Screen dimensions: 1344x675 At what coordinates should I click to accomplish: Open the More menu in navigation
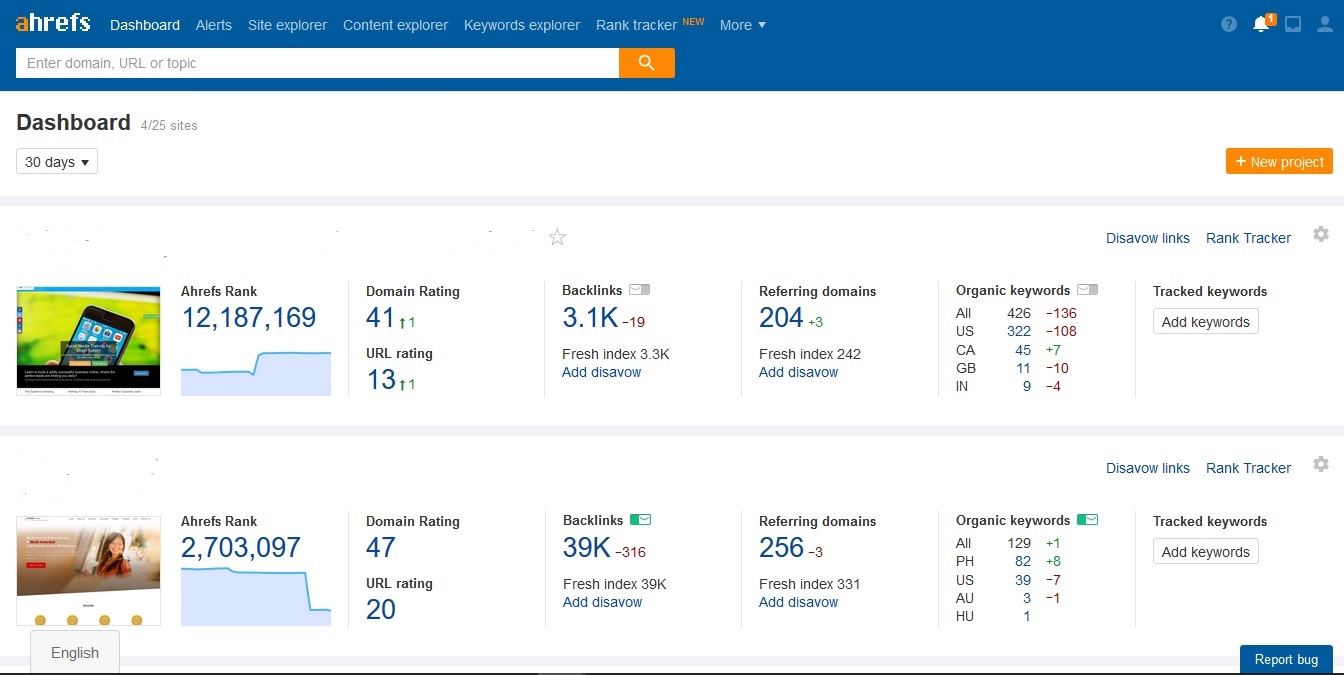click(742, 25)
